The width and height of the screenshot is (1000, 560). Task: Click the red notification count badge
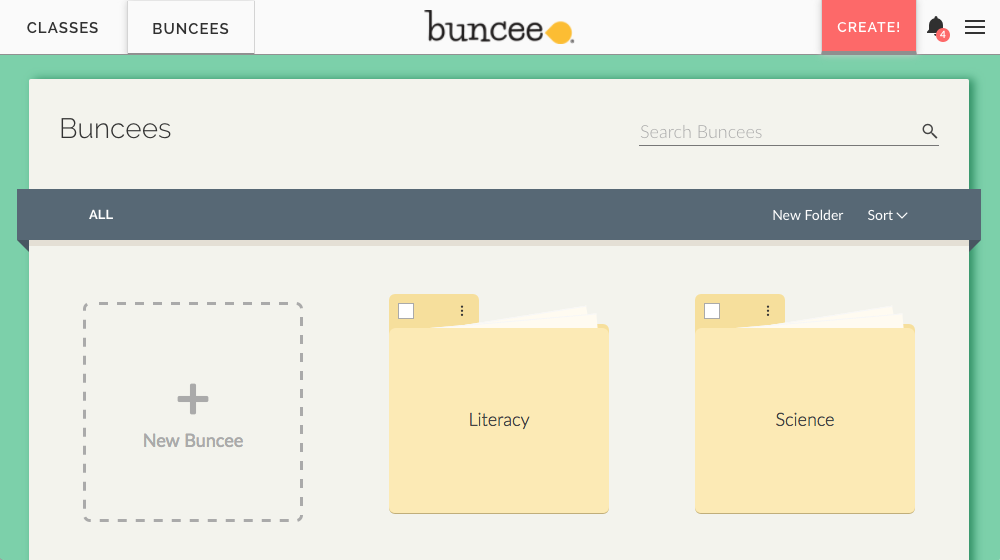coord(943,36)
